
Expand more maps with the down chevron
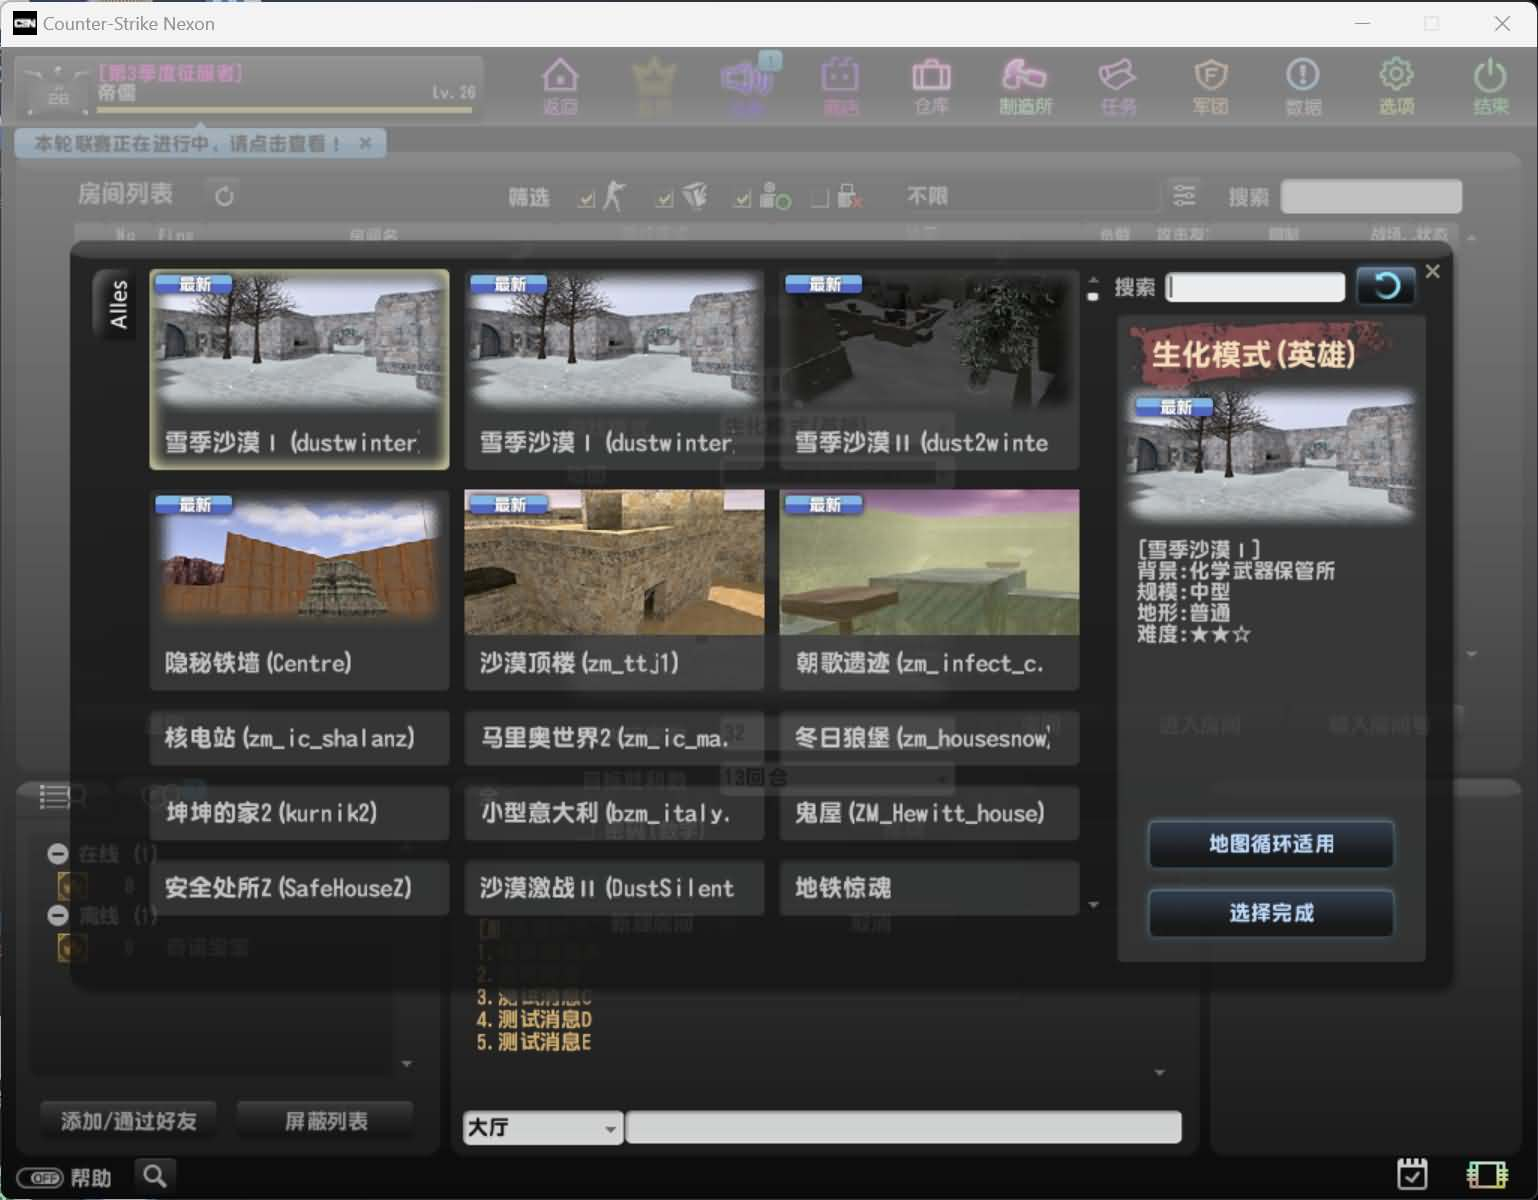point(1094,904)
